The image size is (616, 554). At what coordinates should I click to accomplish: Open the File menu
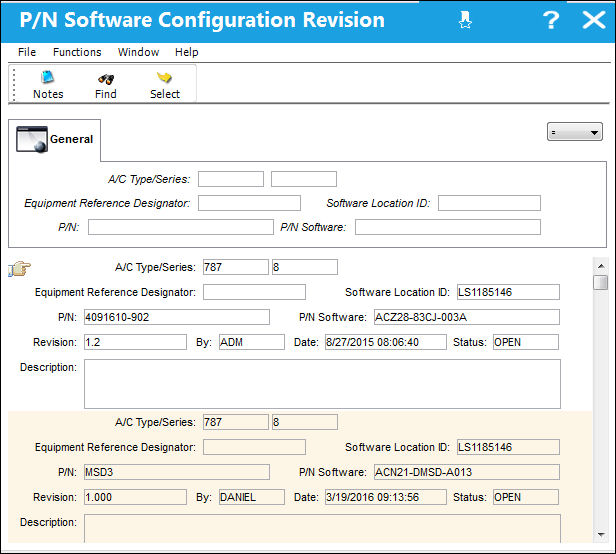point(27,52)
